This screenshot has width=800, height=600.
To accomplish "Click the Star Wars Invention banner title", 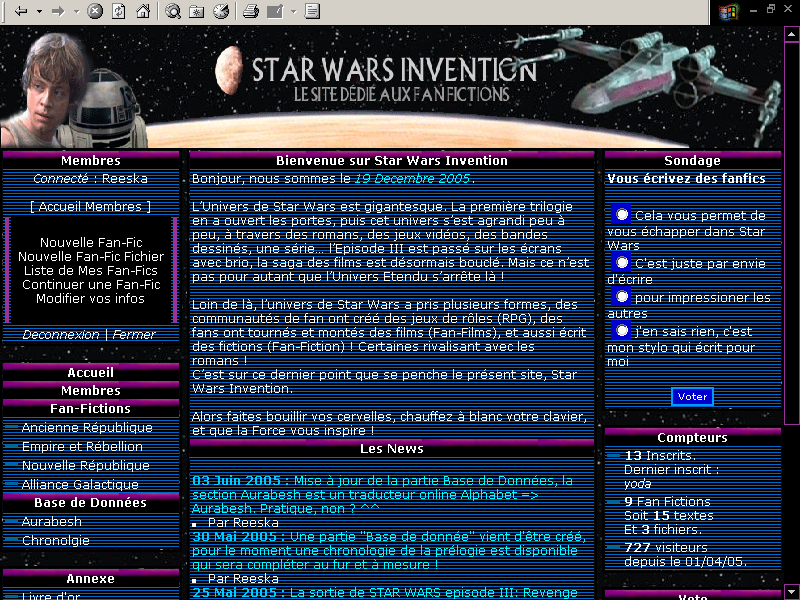I will tap(394, 70).
